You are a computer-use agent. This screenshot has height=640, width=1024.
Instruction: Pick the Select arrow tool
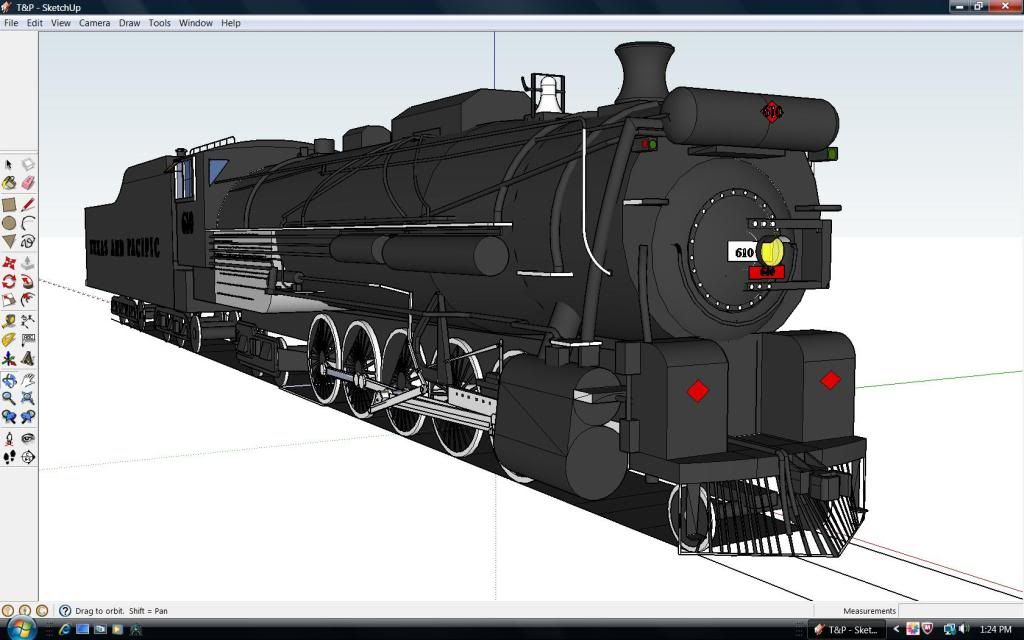pos(8,165)
